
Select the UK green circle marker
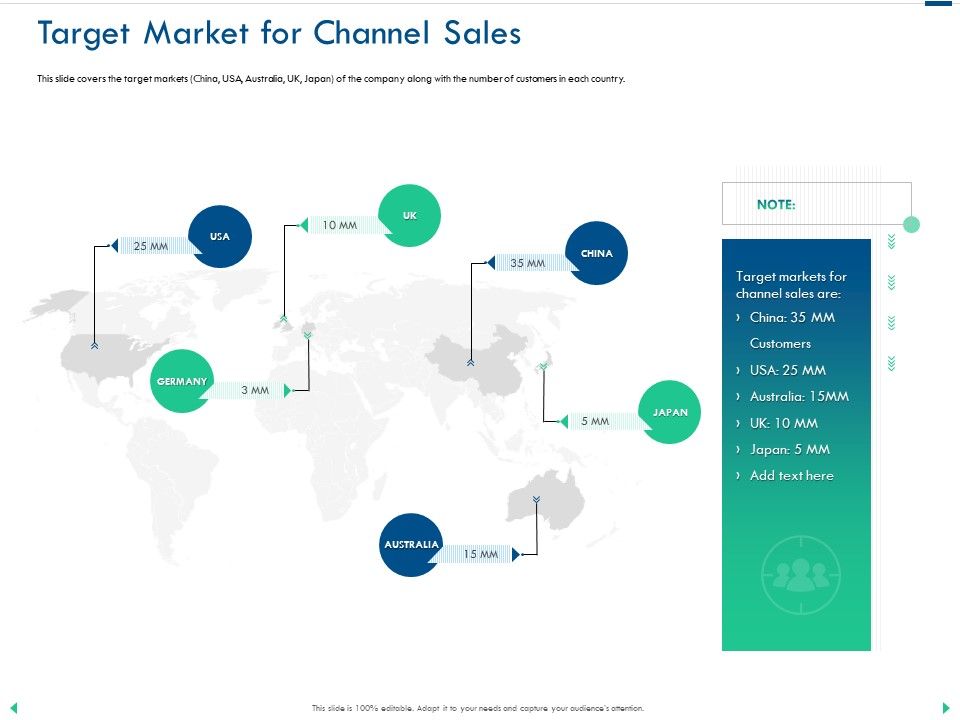click(x=410, y=216)
